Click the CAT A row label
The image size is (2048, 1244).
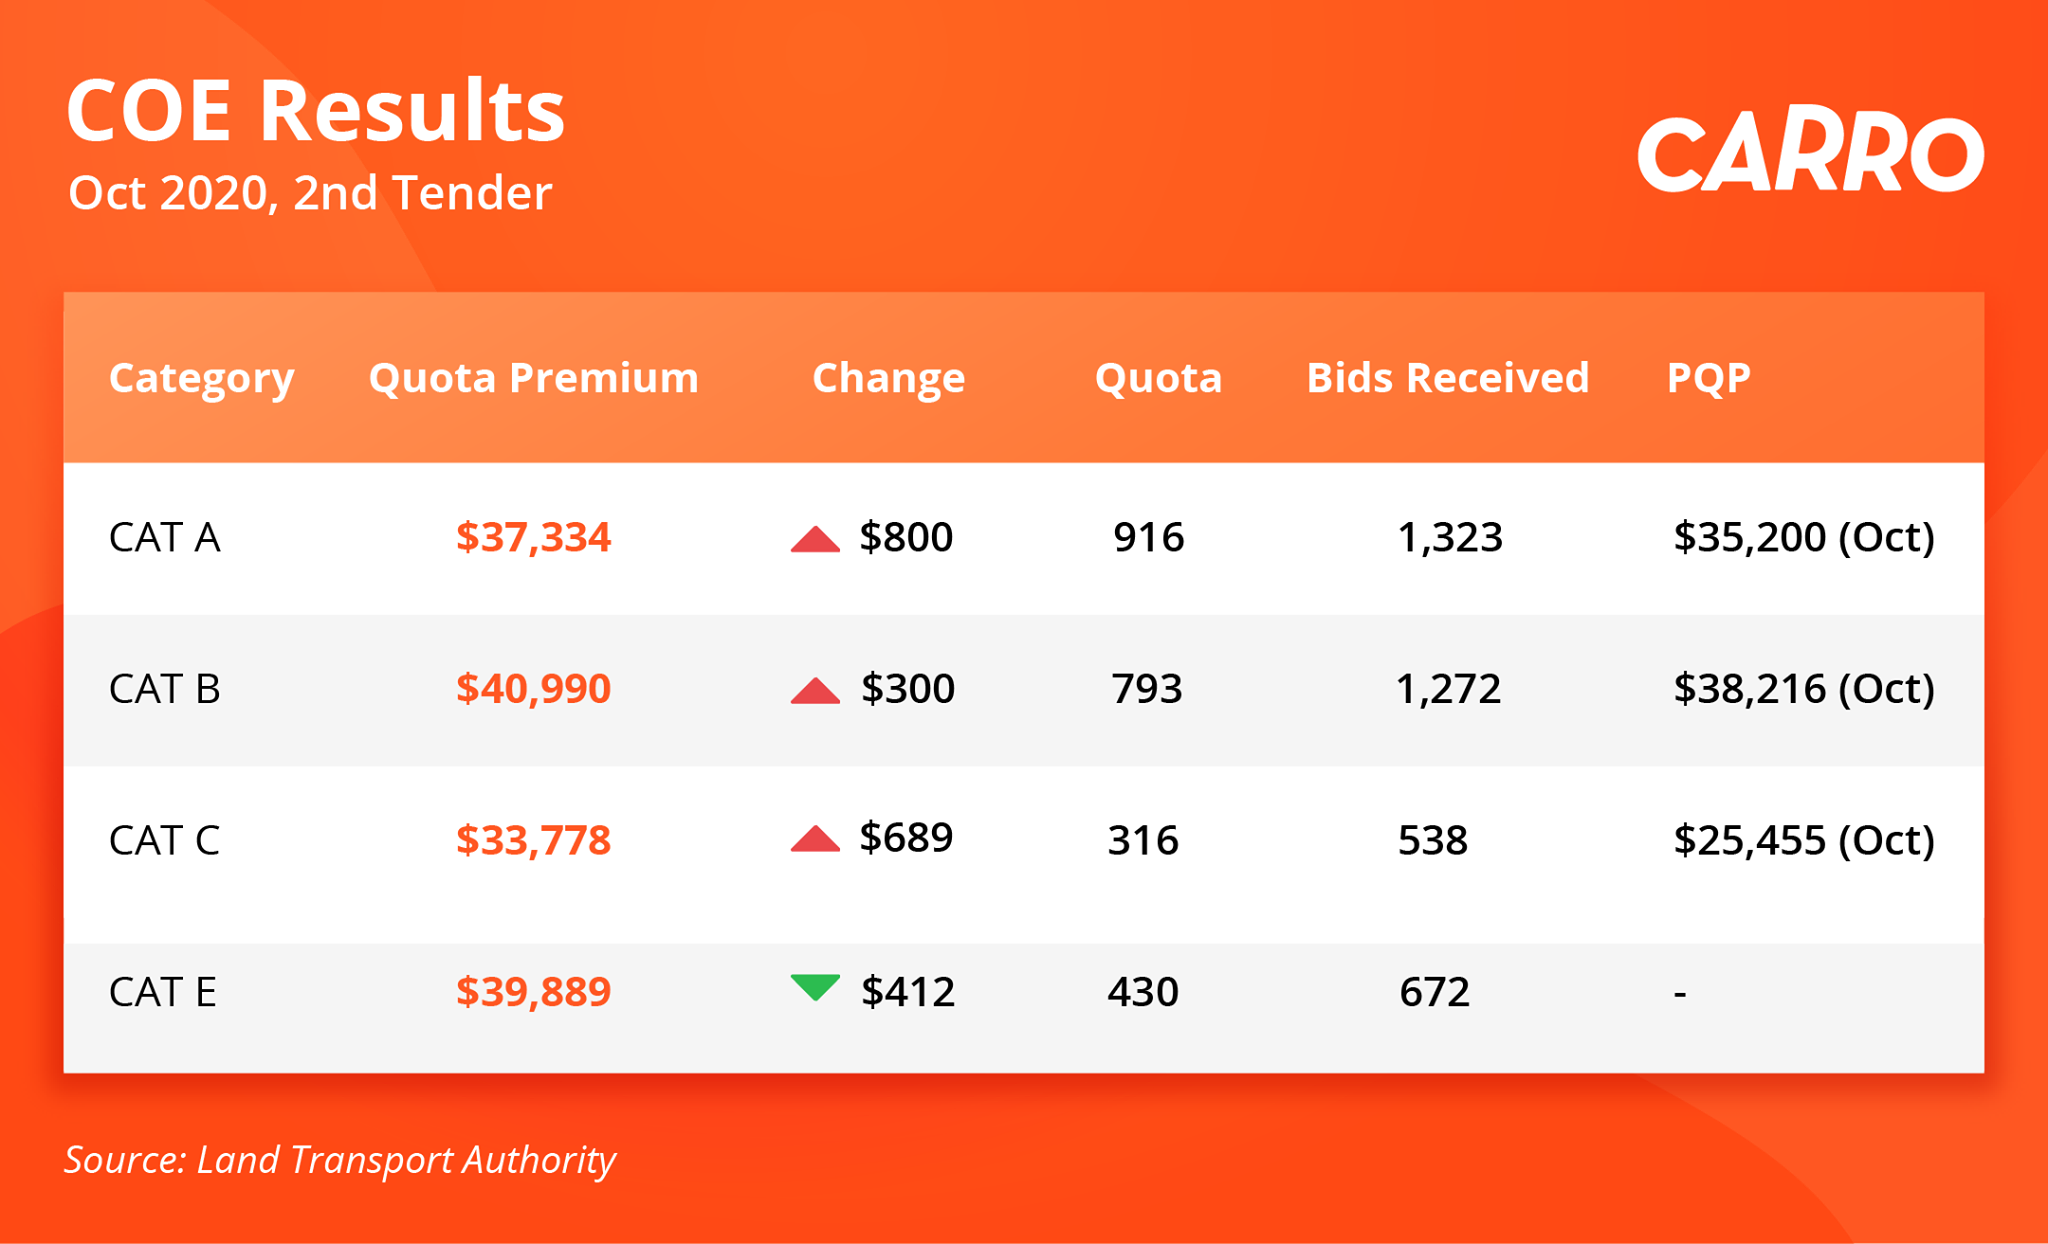point(164,538)
